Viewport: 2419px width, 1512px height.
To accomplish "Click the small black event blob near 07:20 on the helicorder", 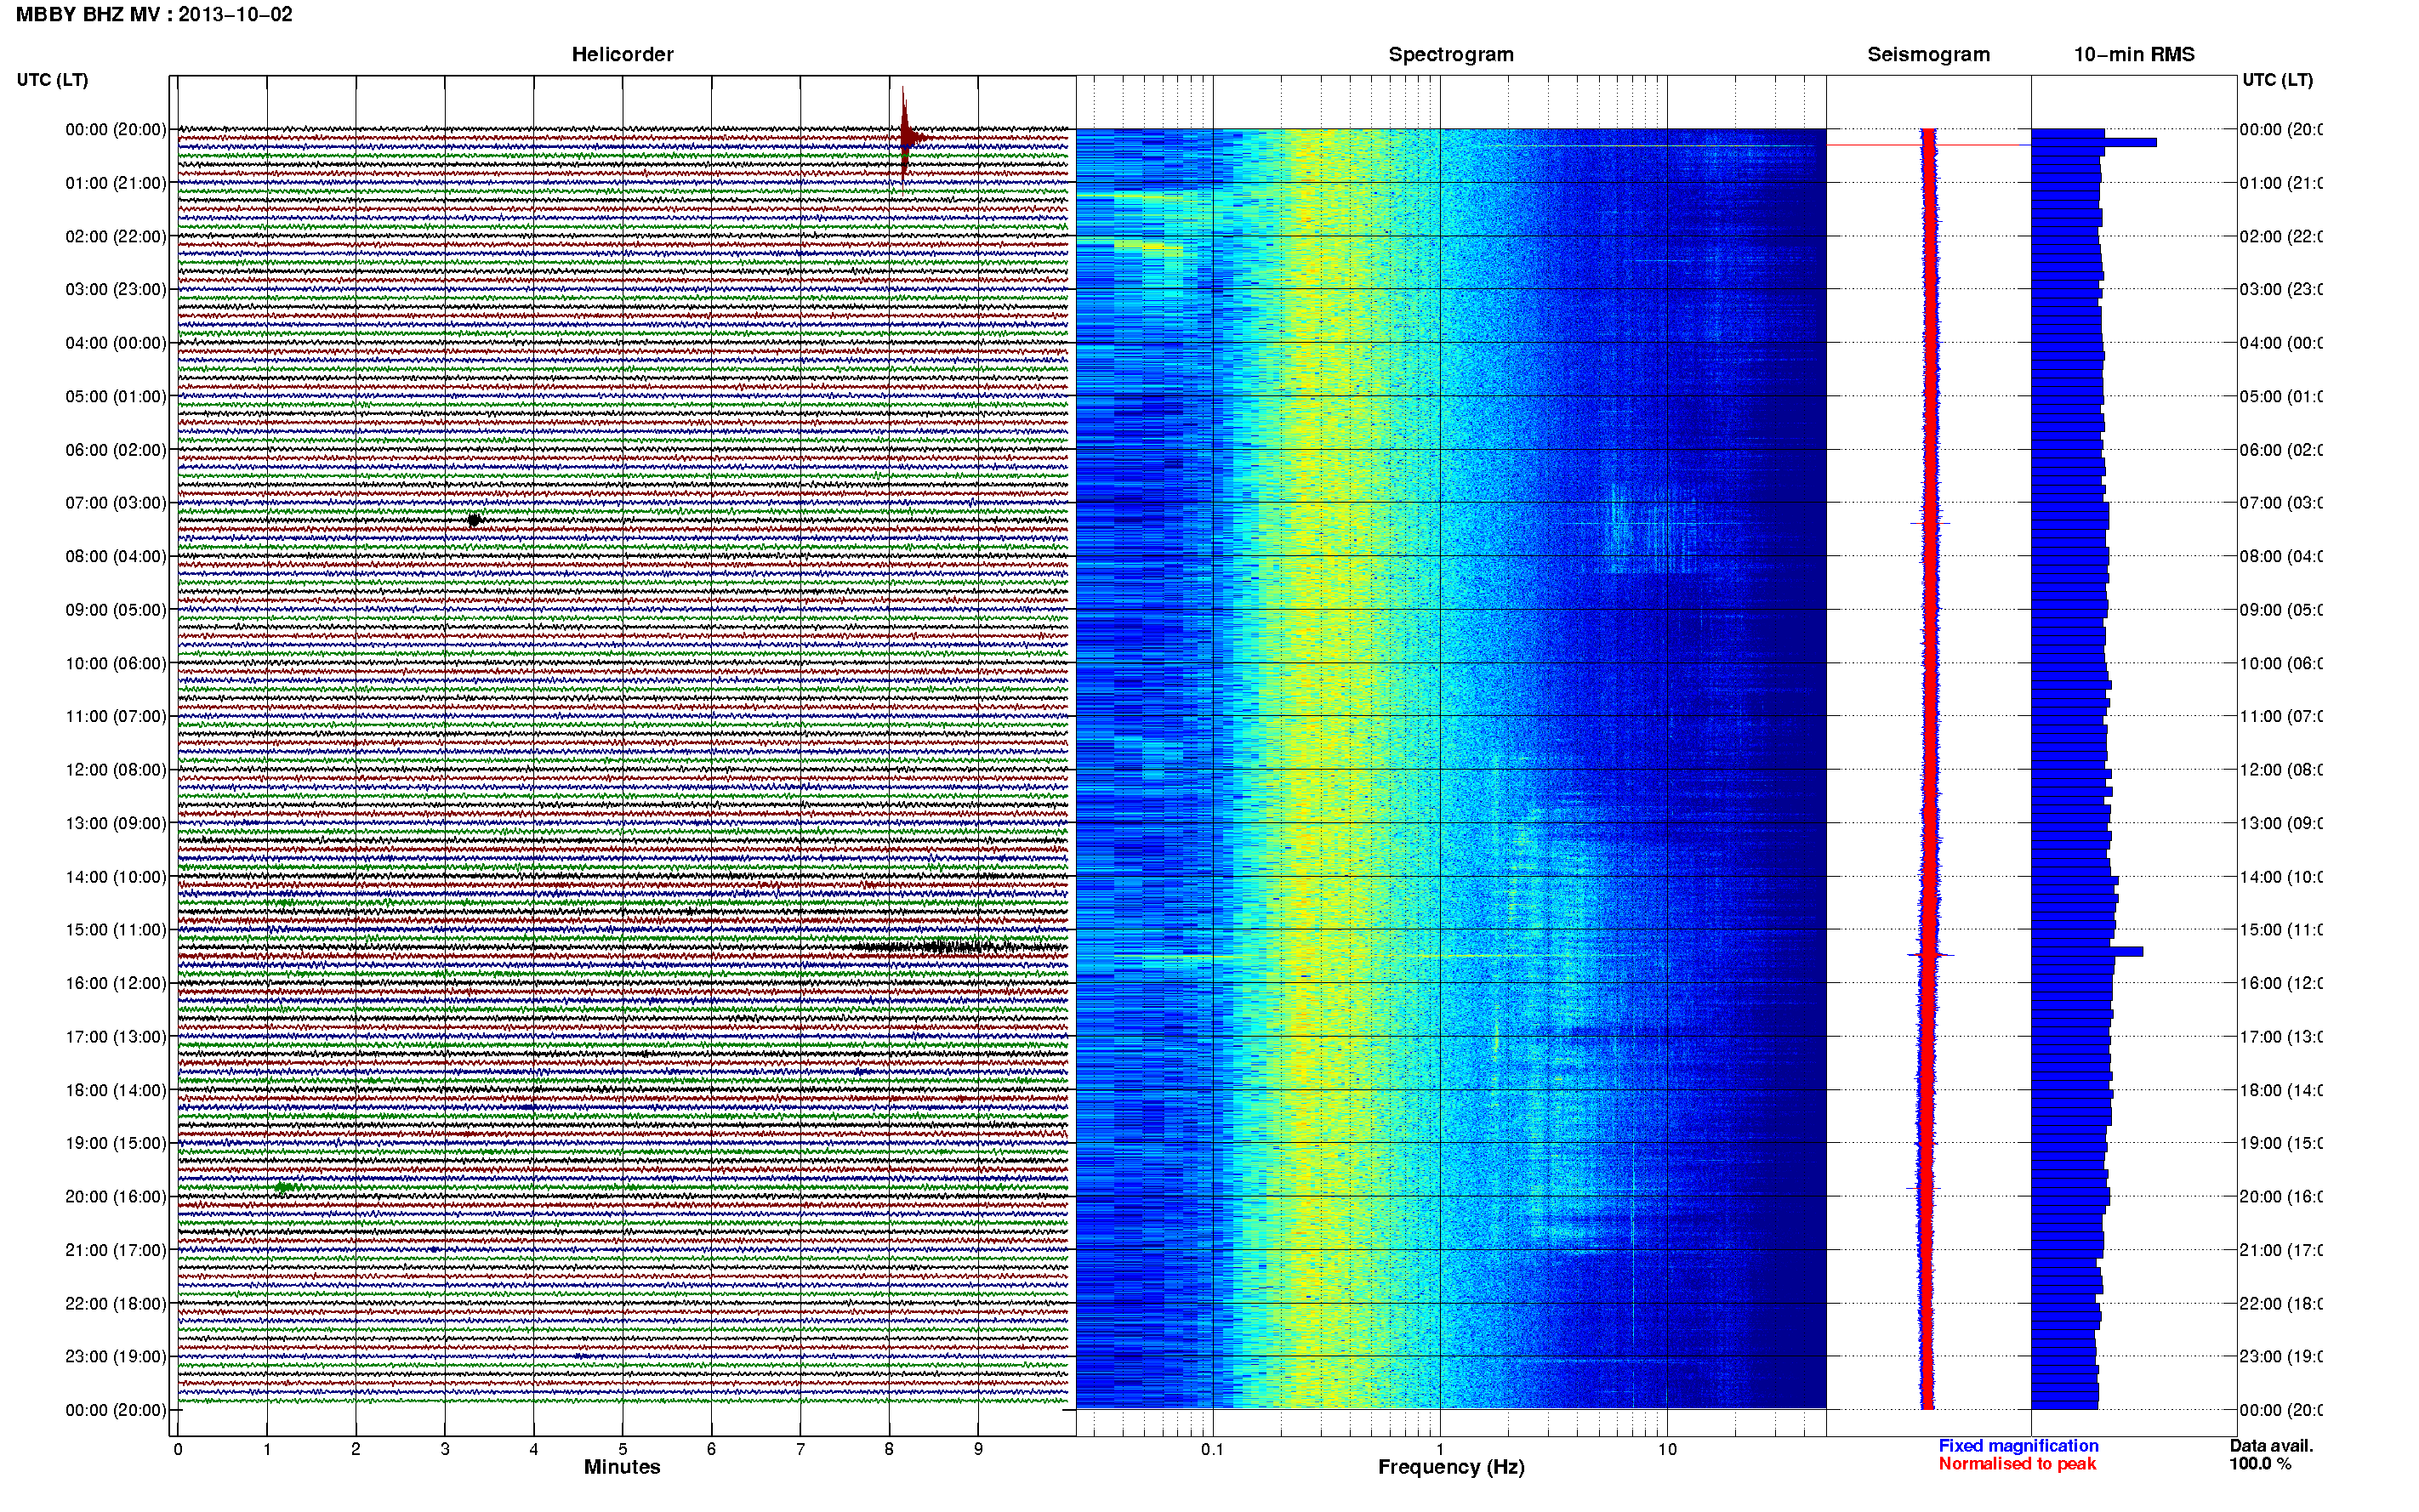I will pyautogui.click(x=474, y=520).
